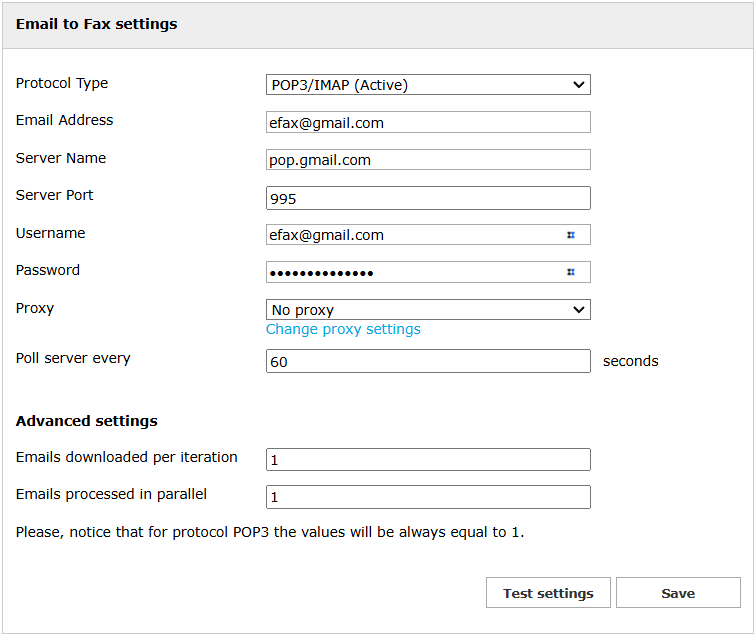Open the Protocol Type dropdown
754x634 pixels.
click(428, 85)
